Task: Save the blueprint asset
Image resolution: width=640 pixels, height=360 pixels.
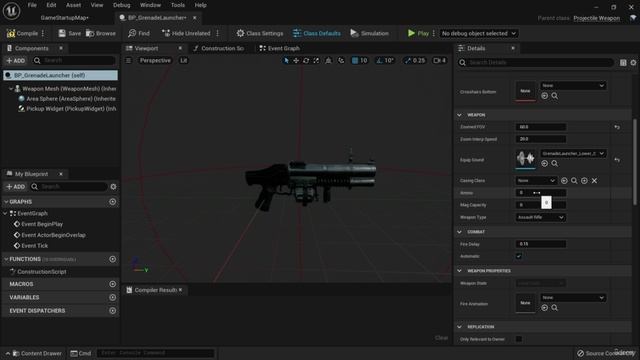Action: [69, 33]
